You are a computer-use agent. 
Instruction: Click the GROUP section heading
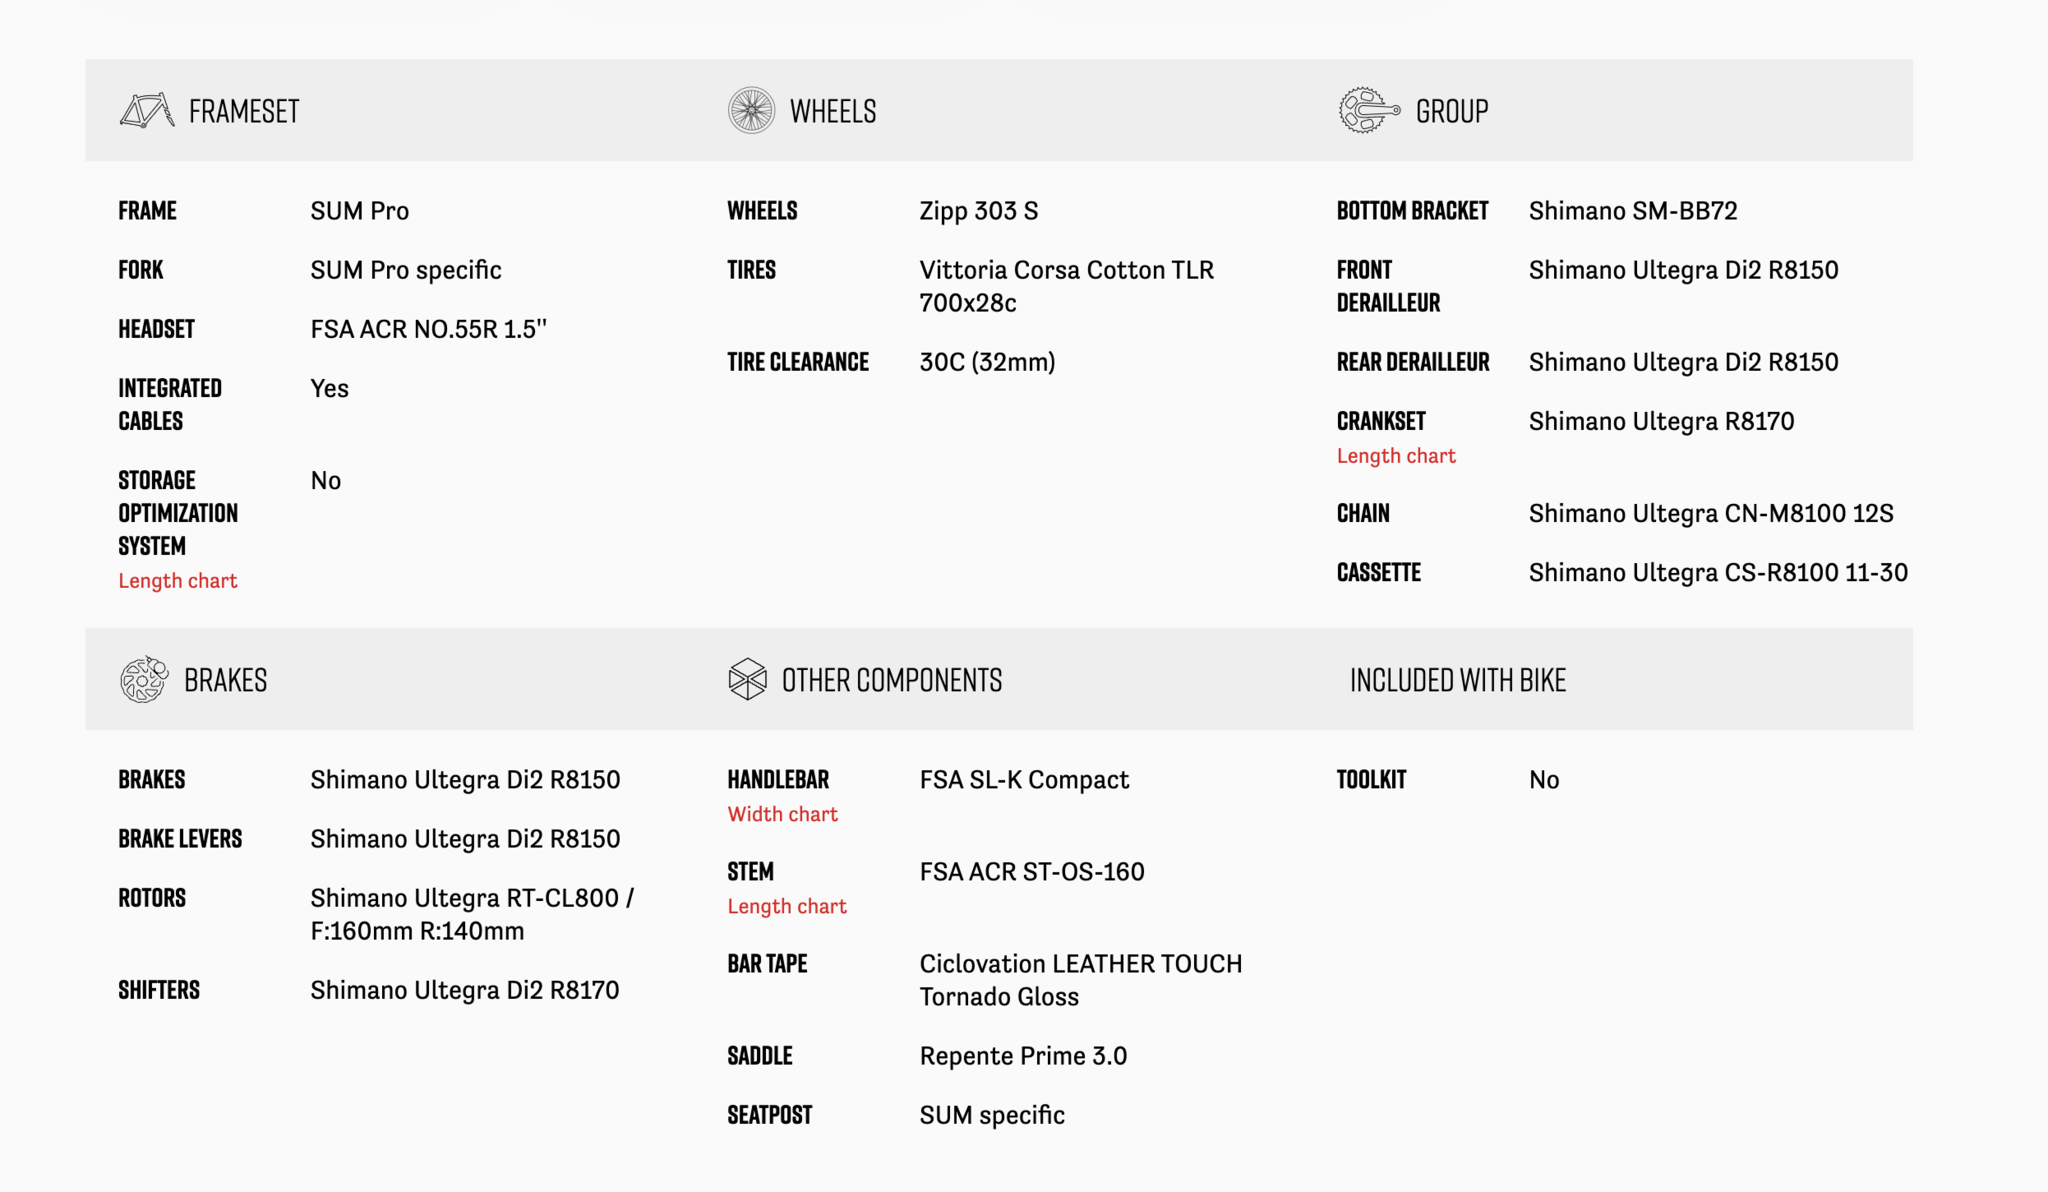tap(1452, 111)
